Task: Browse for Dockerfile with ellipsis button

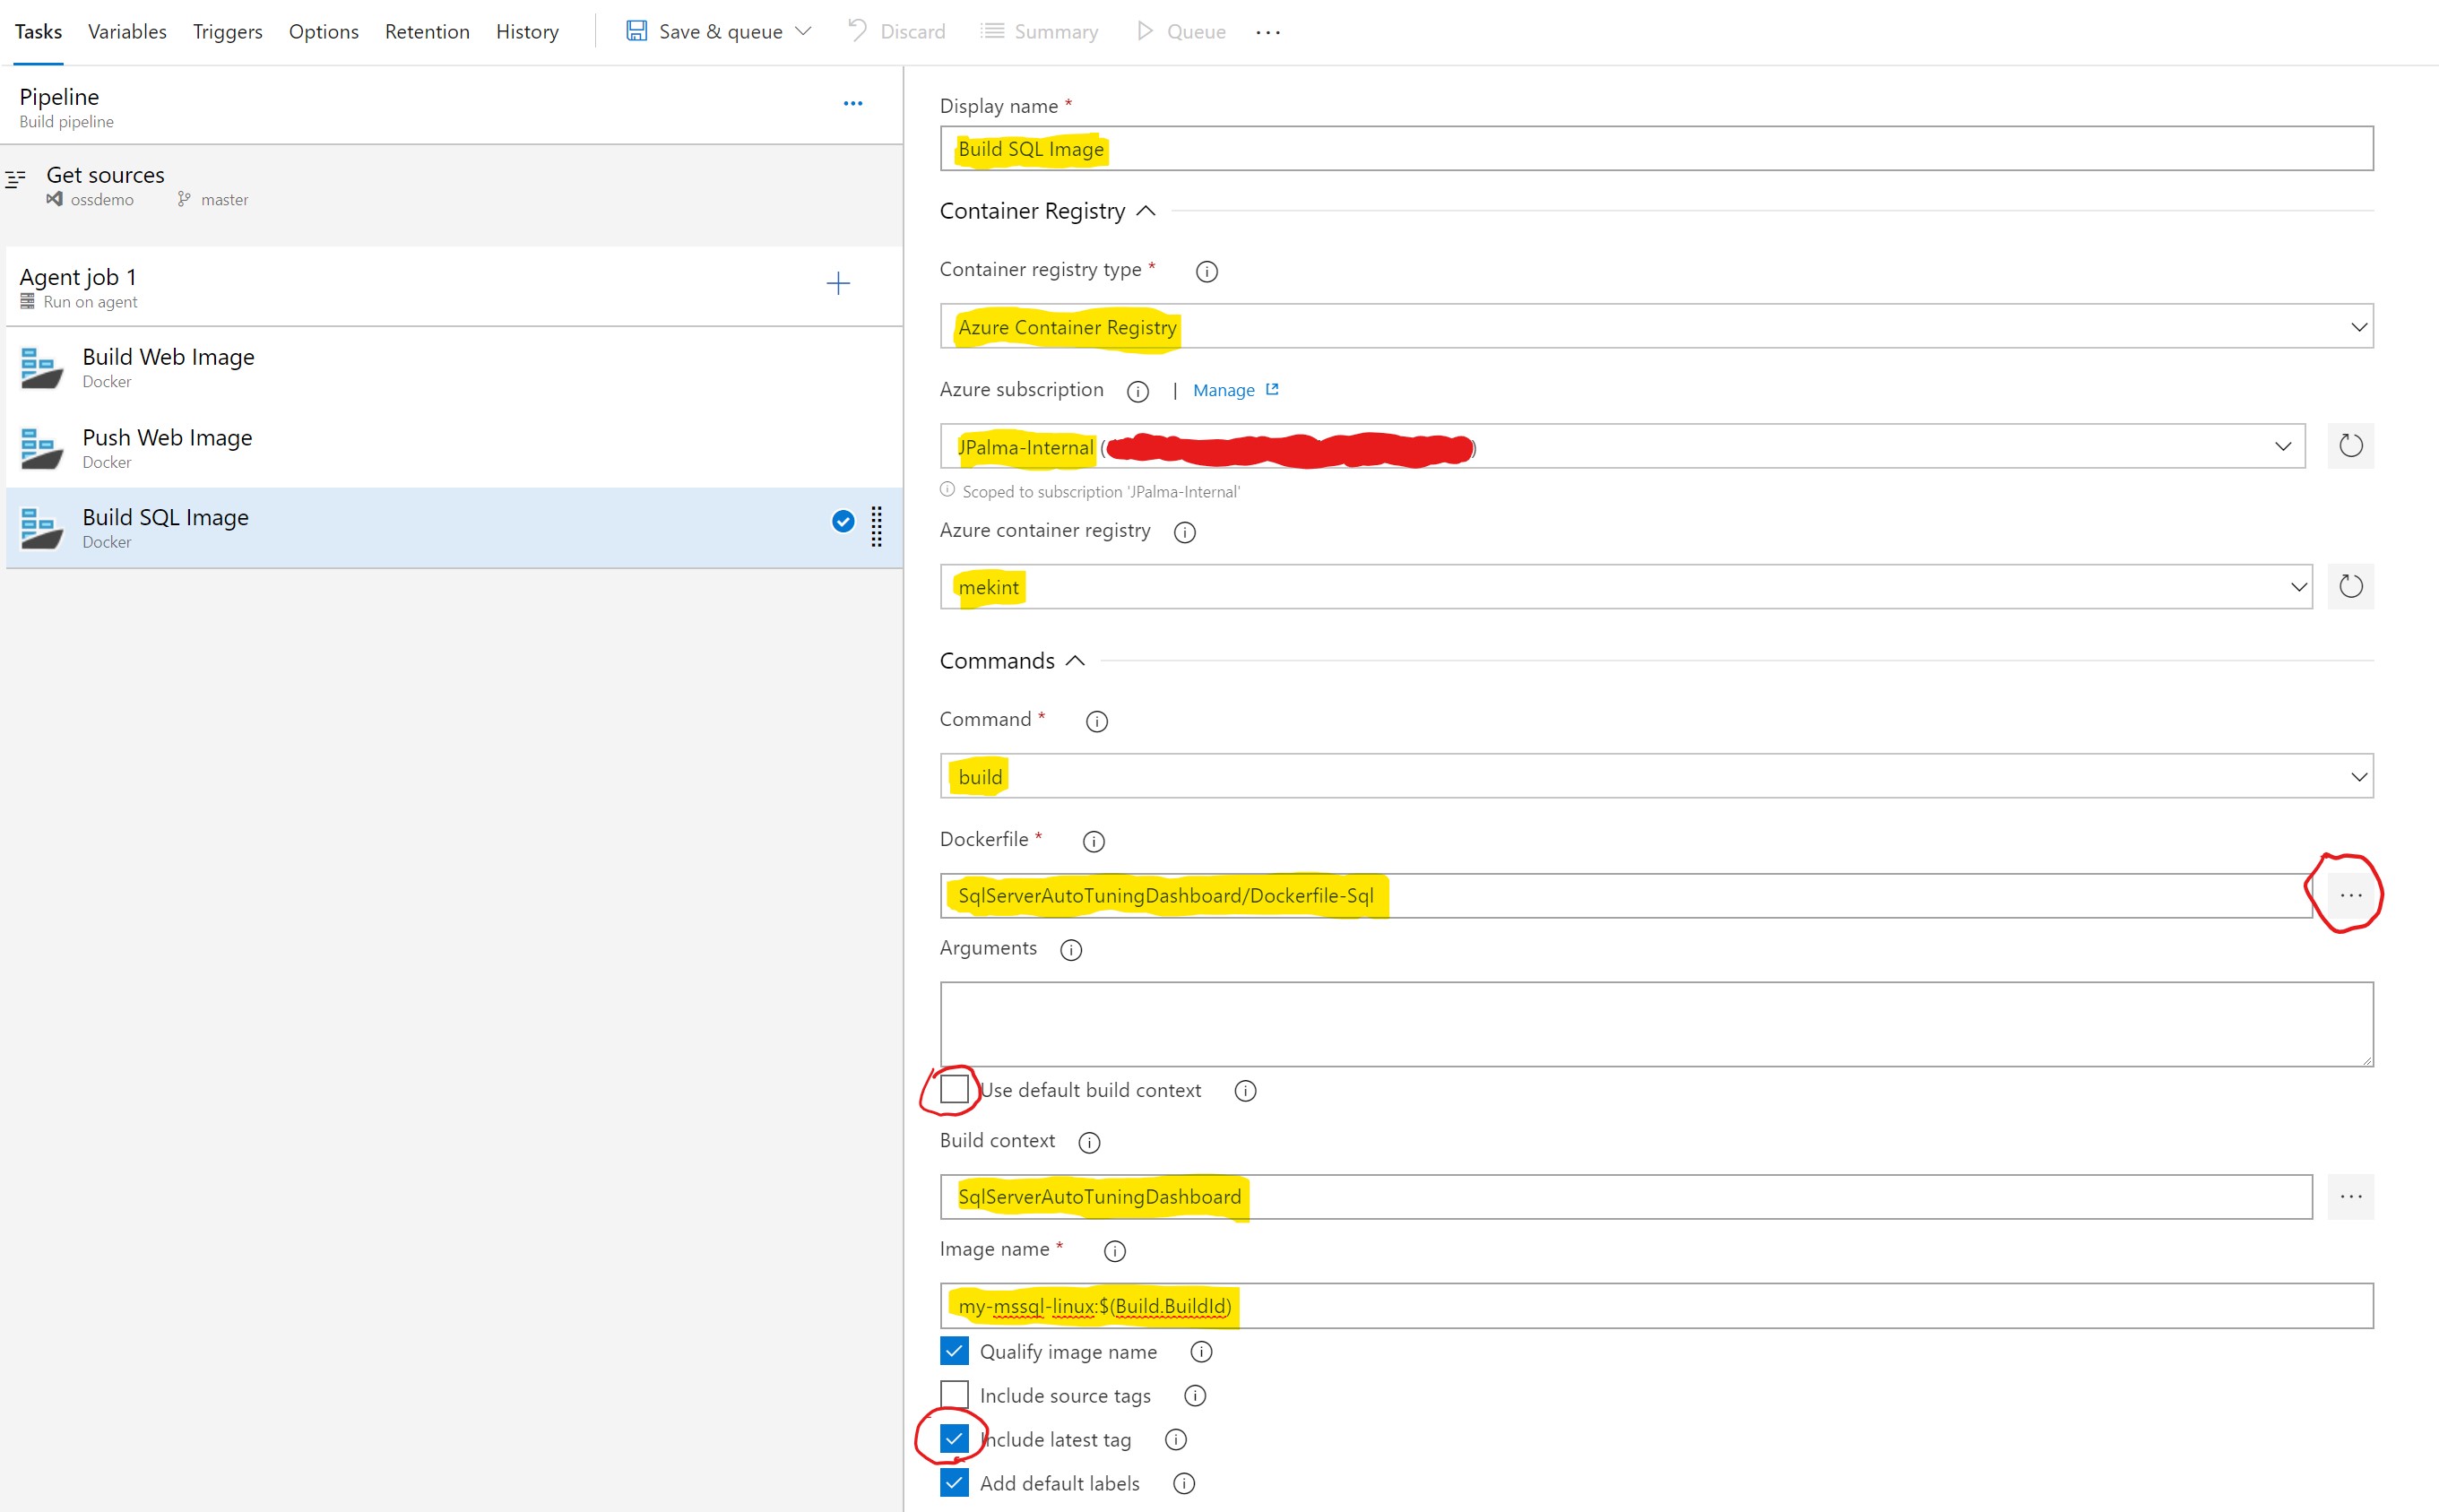Action: pos(2349,895)
